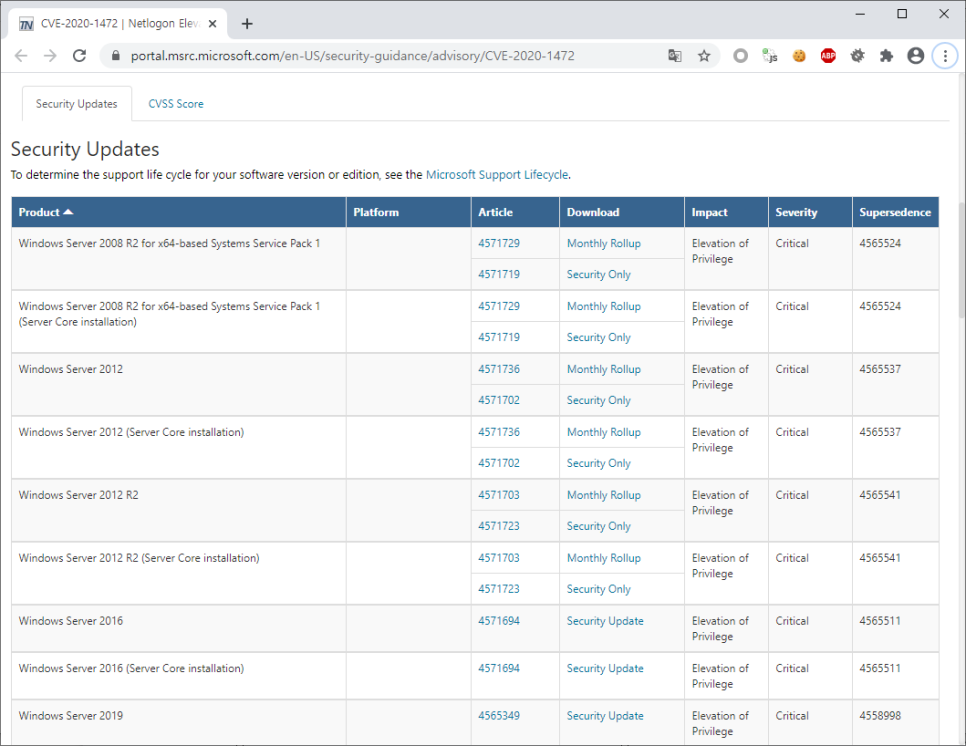Viewport: 966px width, 746px height.
Task: Download Security Only for Server 2008 R2 SP1
Action: (599, 274)
